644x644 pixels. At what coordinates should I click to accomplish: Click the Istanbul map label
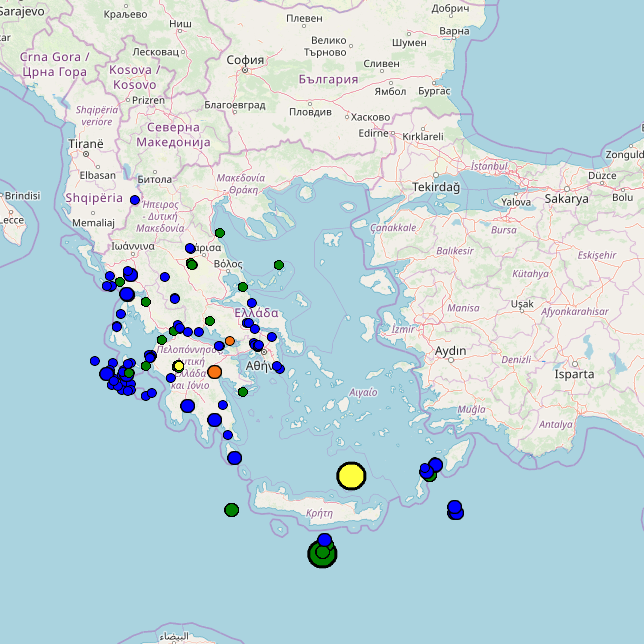pos(489,166)
